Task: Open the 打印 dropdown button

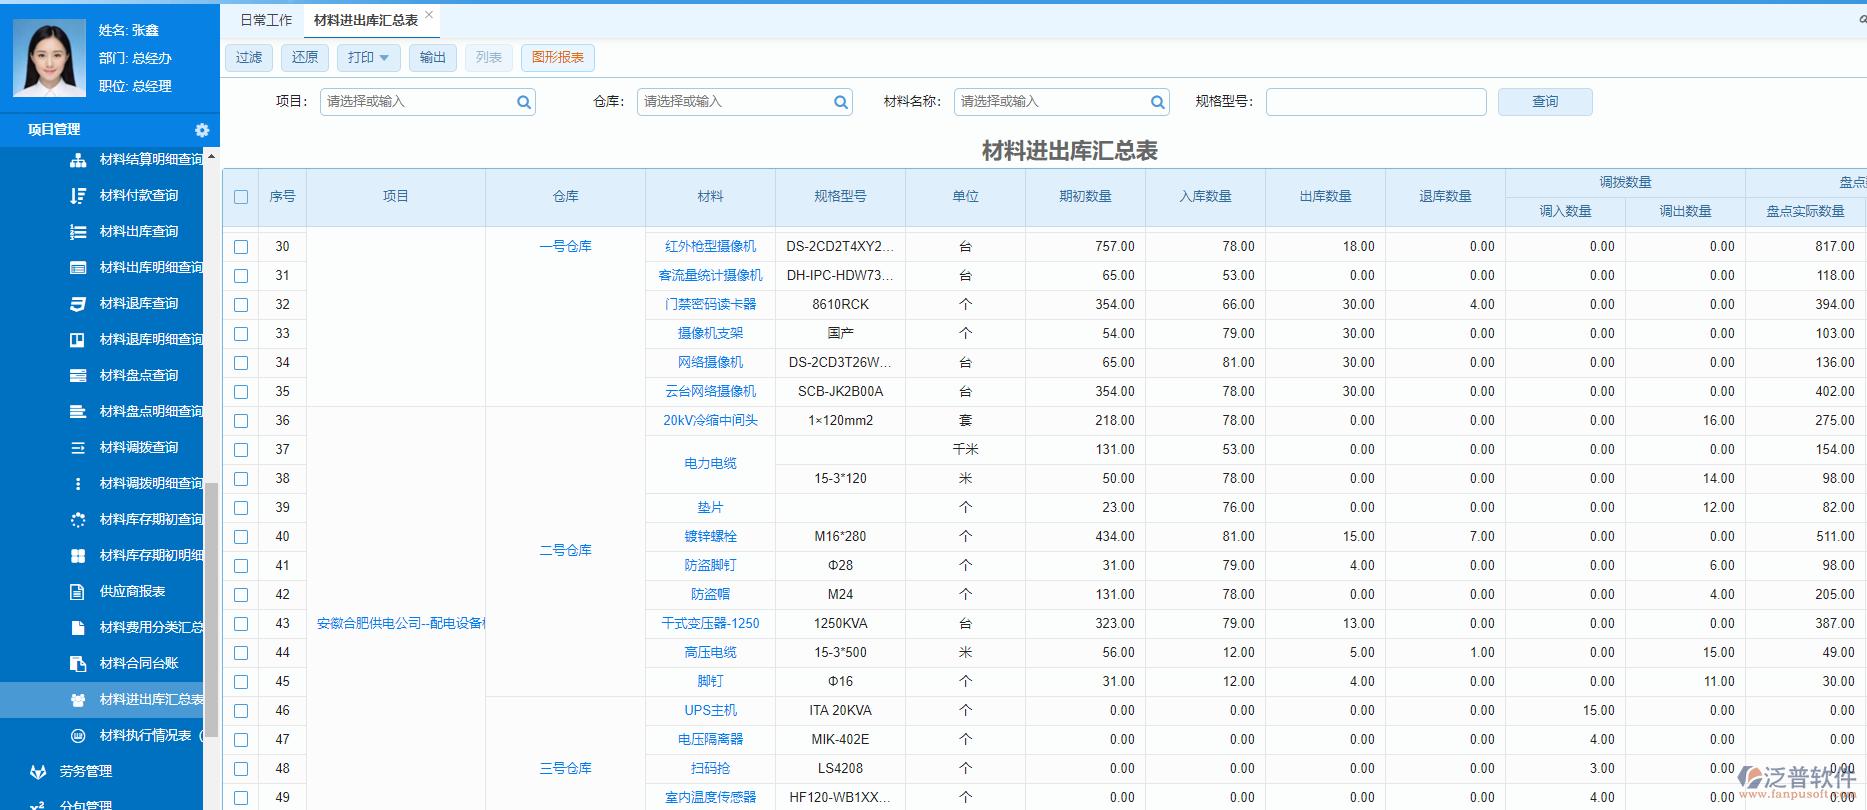Action: 368,58
